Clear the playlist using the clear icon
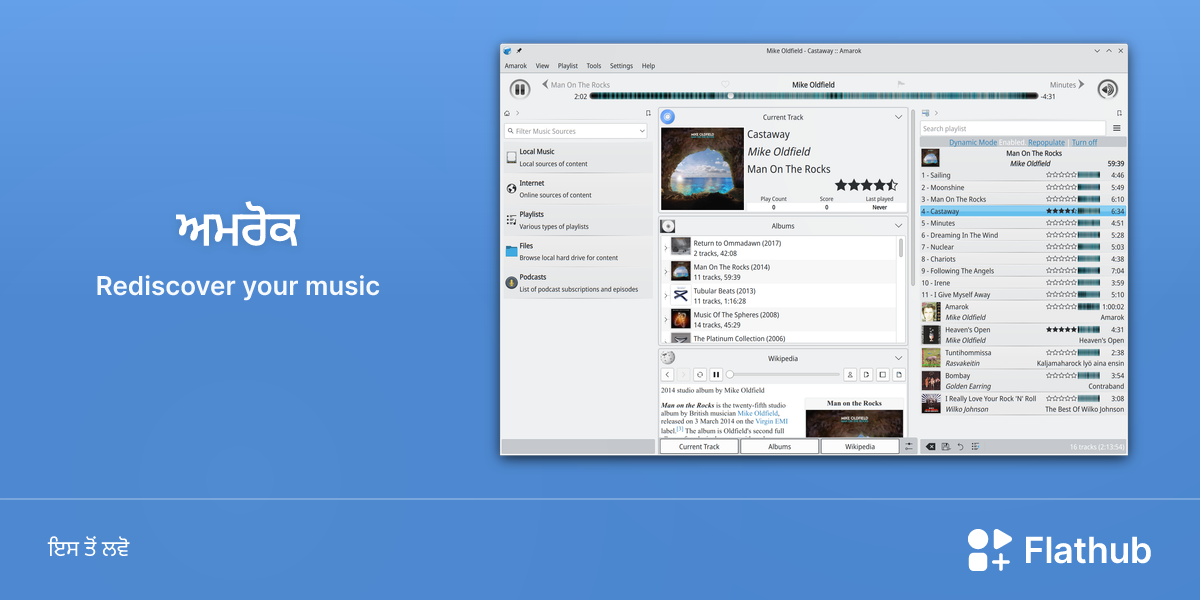 pos(930,446)
